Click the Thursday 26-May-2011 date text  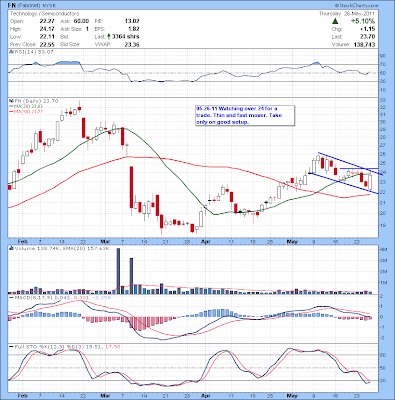tap(347, 14)
